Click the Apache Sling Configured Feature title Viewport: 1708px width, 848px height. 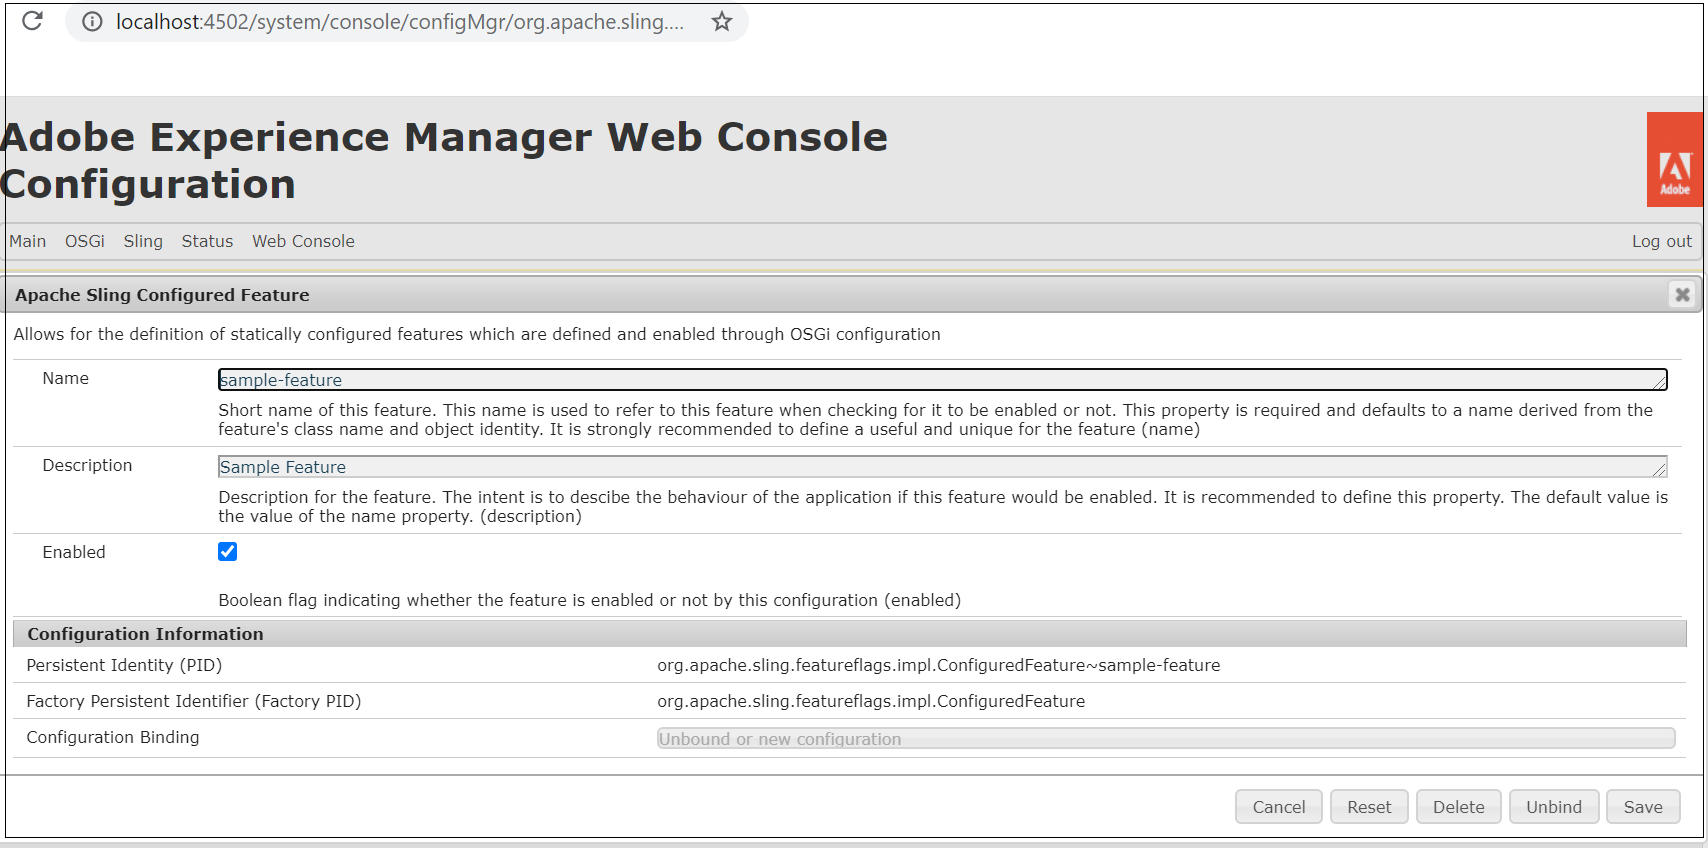pyautogui.click(x=162, y=295)
